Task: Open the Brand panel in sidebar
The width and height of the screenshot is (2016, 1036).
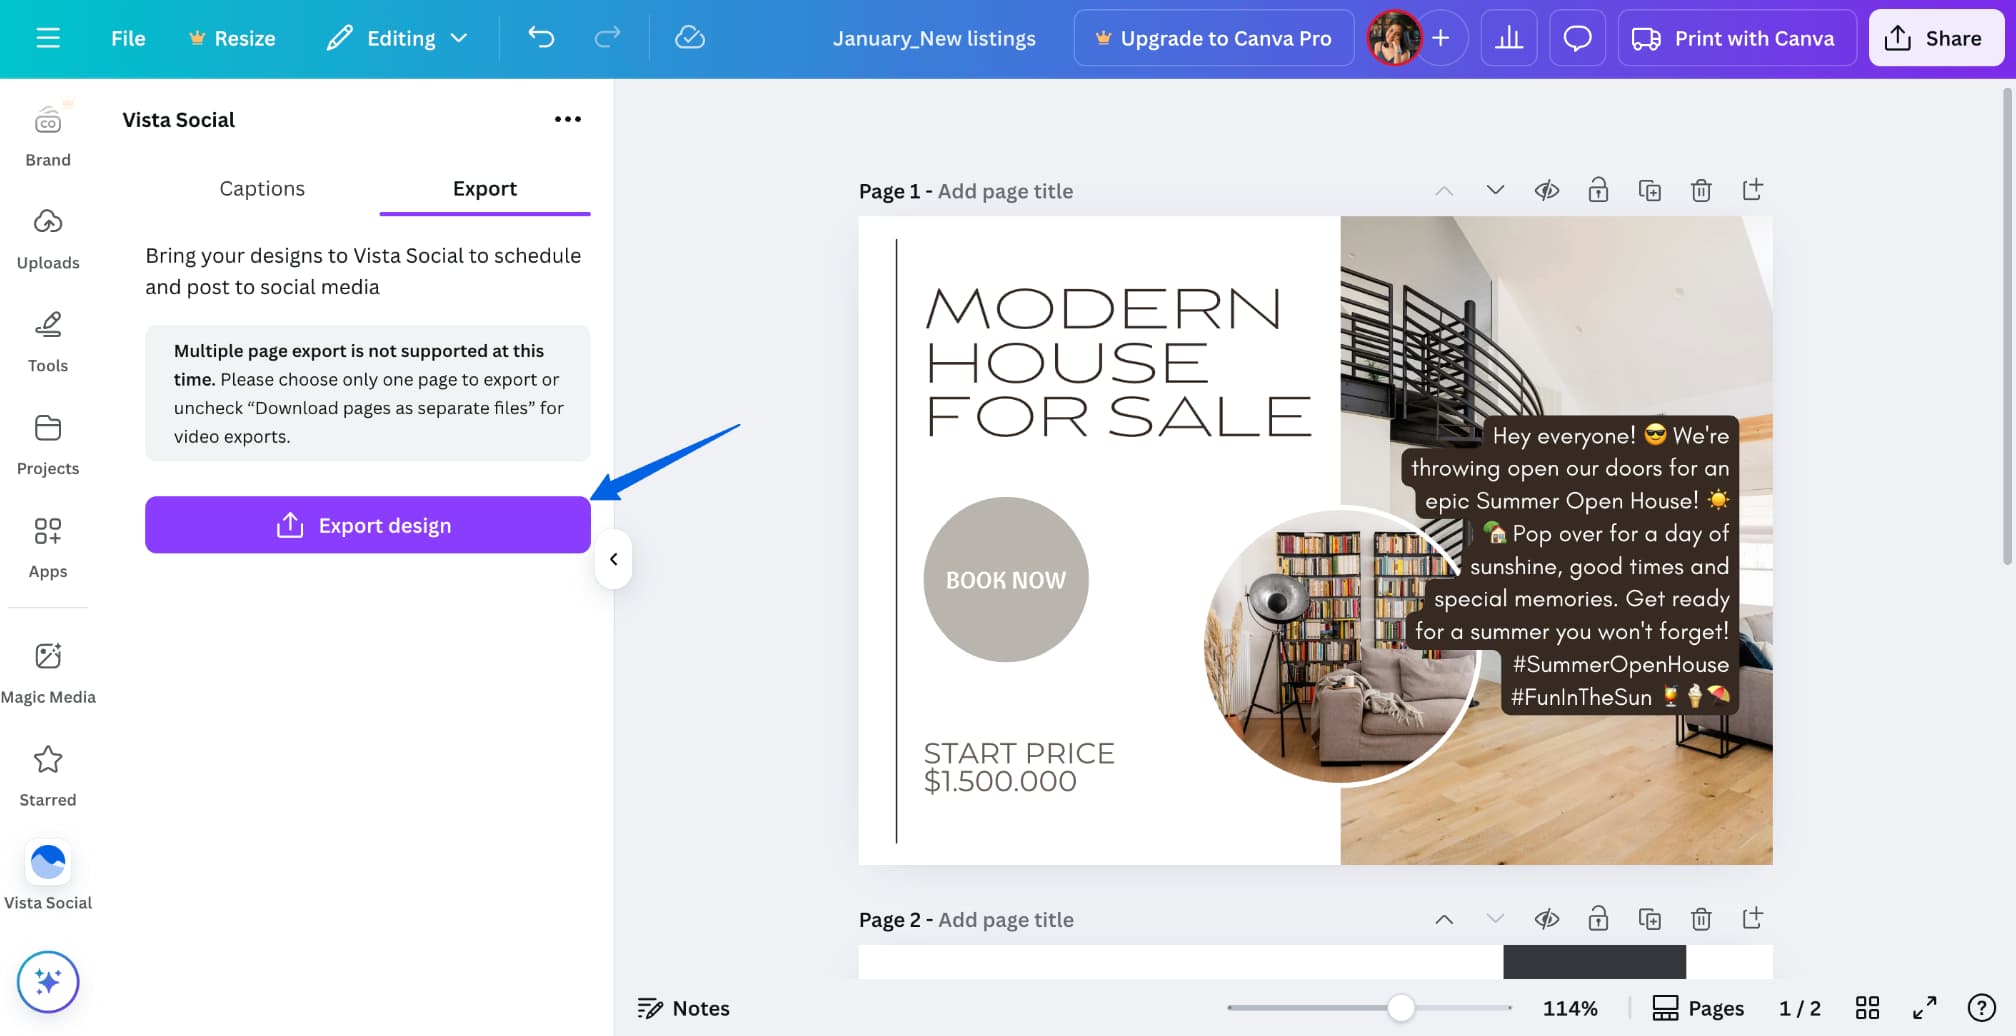Action: [x=47, y=133]
